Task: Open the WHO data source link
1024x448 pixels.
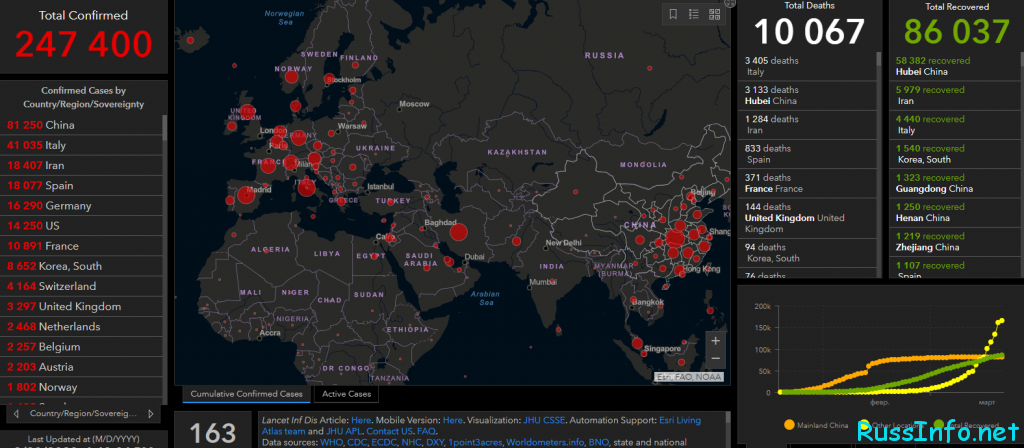Action: click(x=330, y=443)
